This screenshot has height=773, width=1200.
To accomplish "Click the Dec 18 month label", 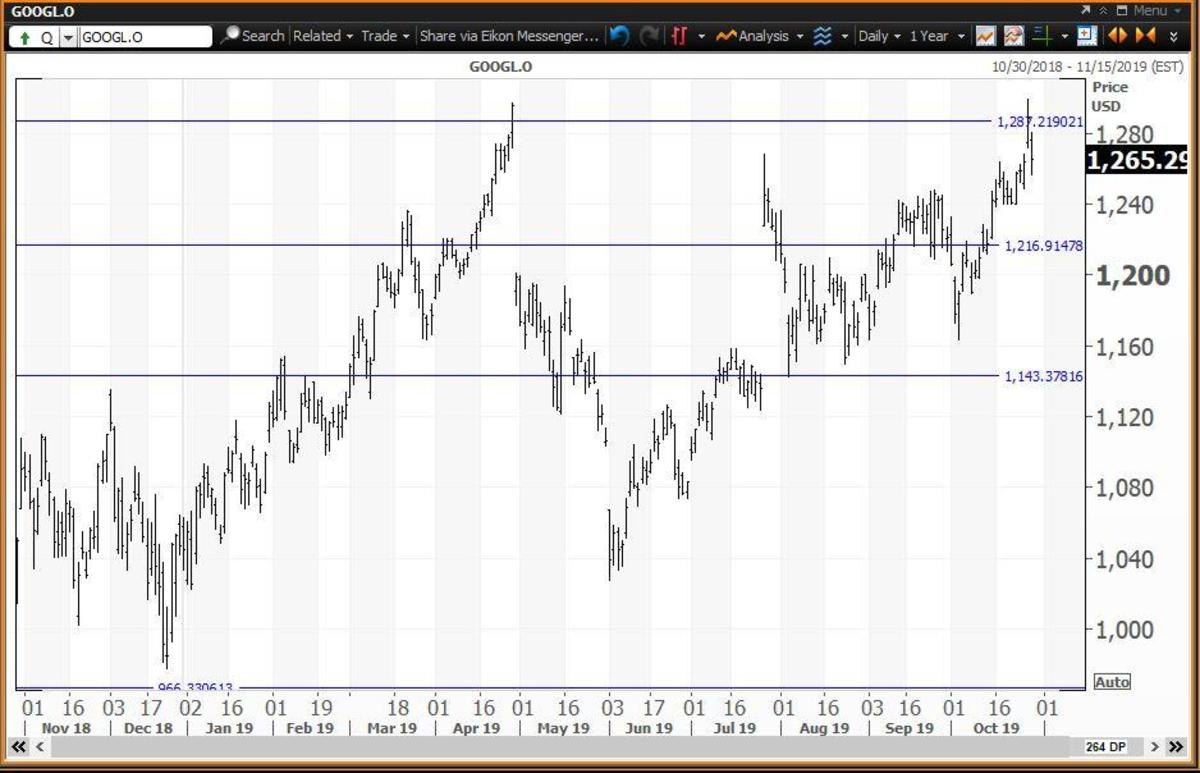I will (x=148, y=728).
